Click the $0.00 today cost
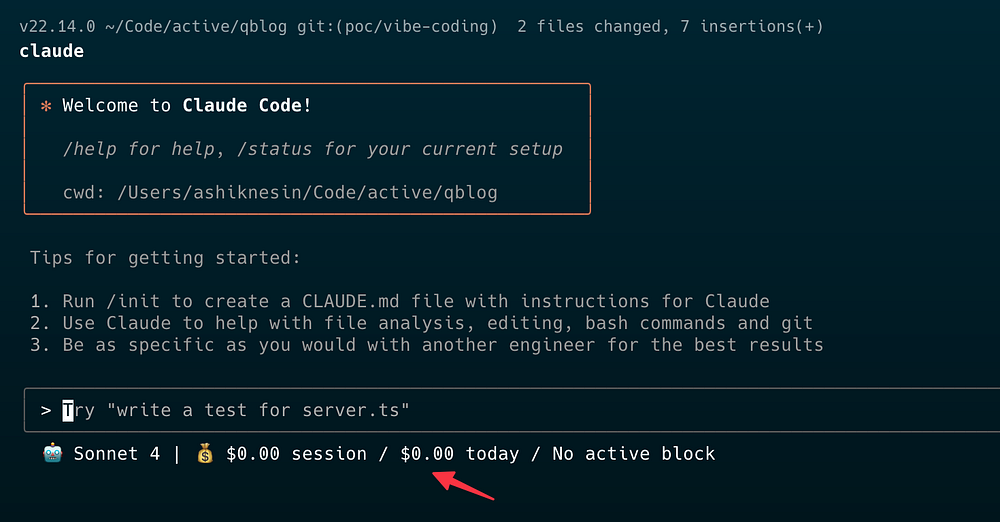 [x=427, y=453]
